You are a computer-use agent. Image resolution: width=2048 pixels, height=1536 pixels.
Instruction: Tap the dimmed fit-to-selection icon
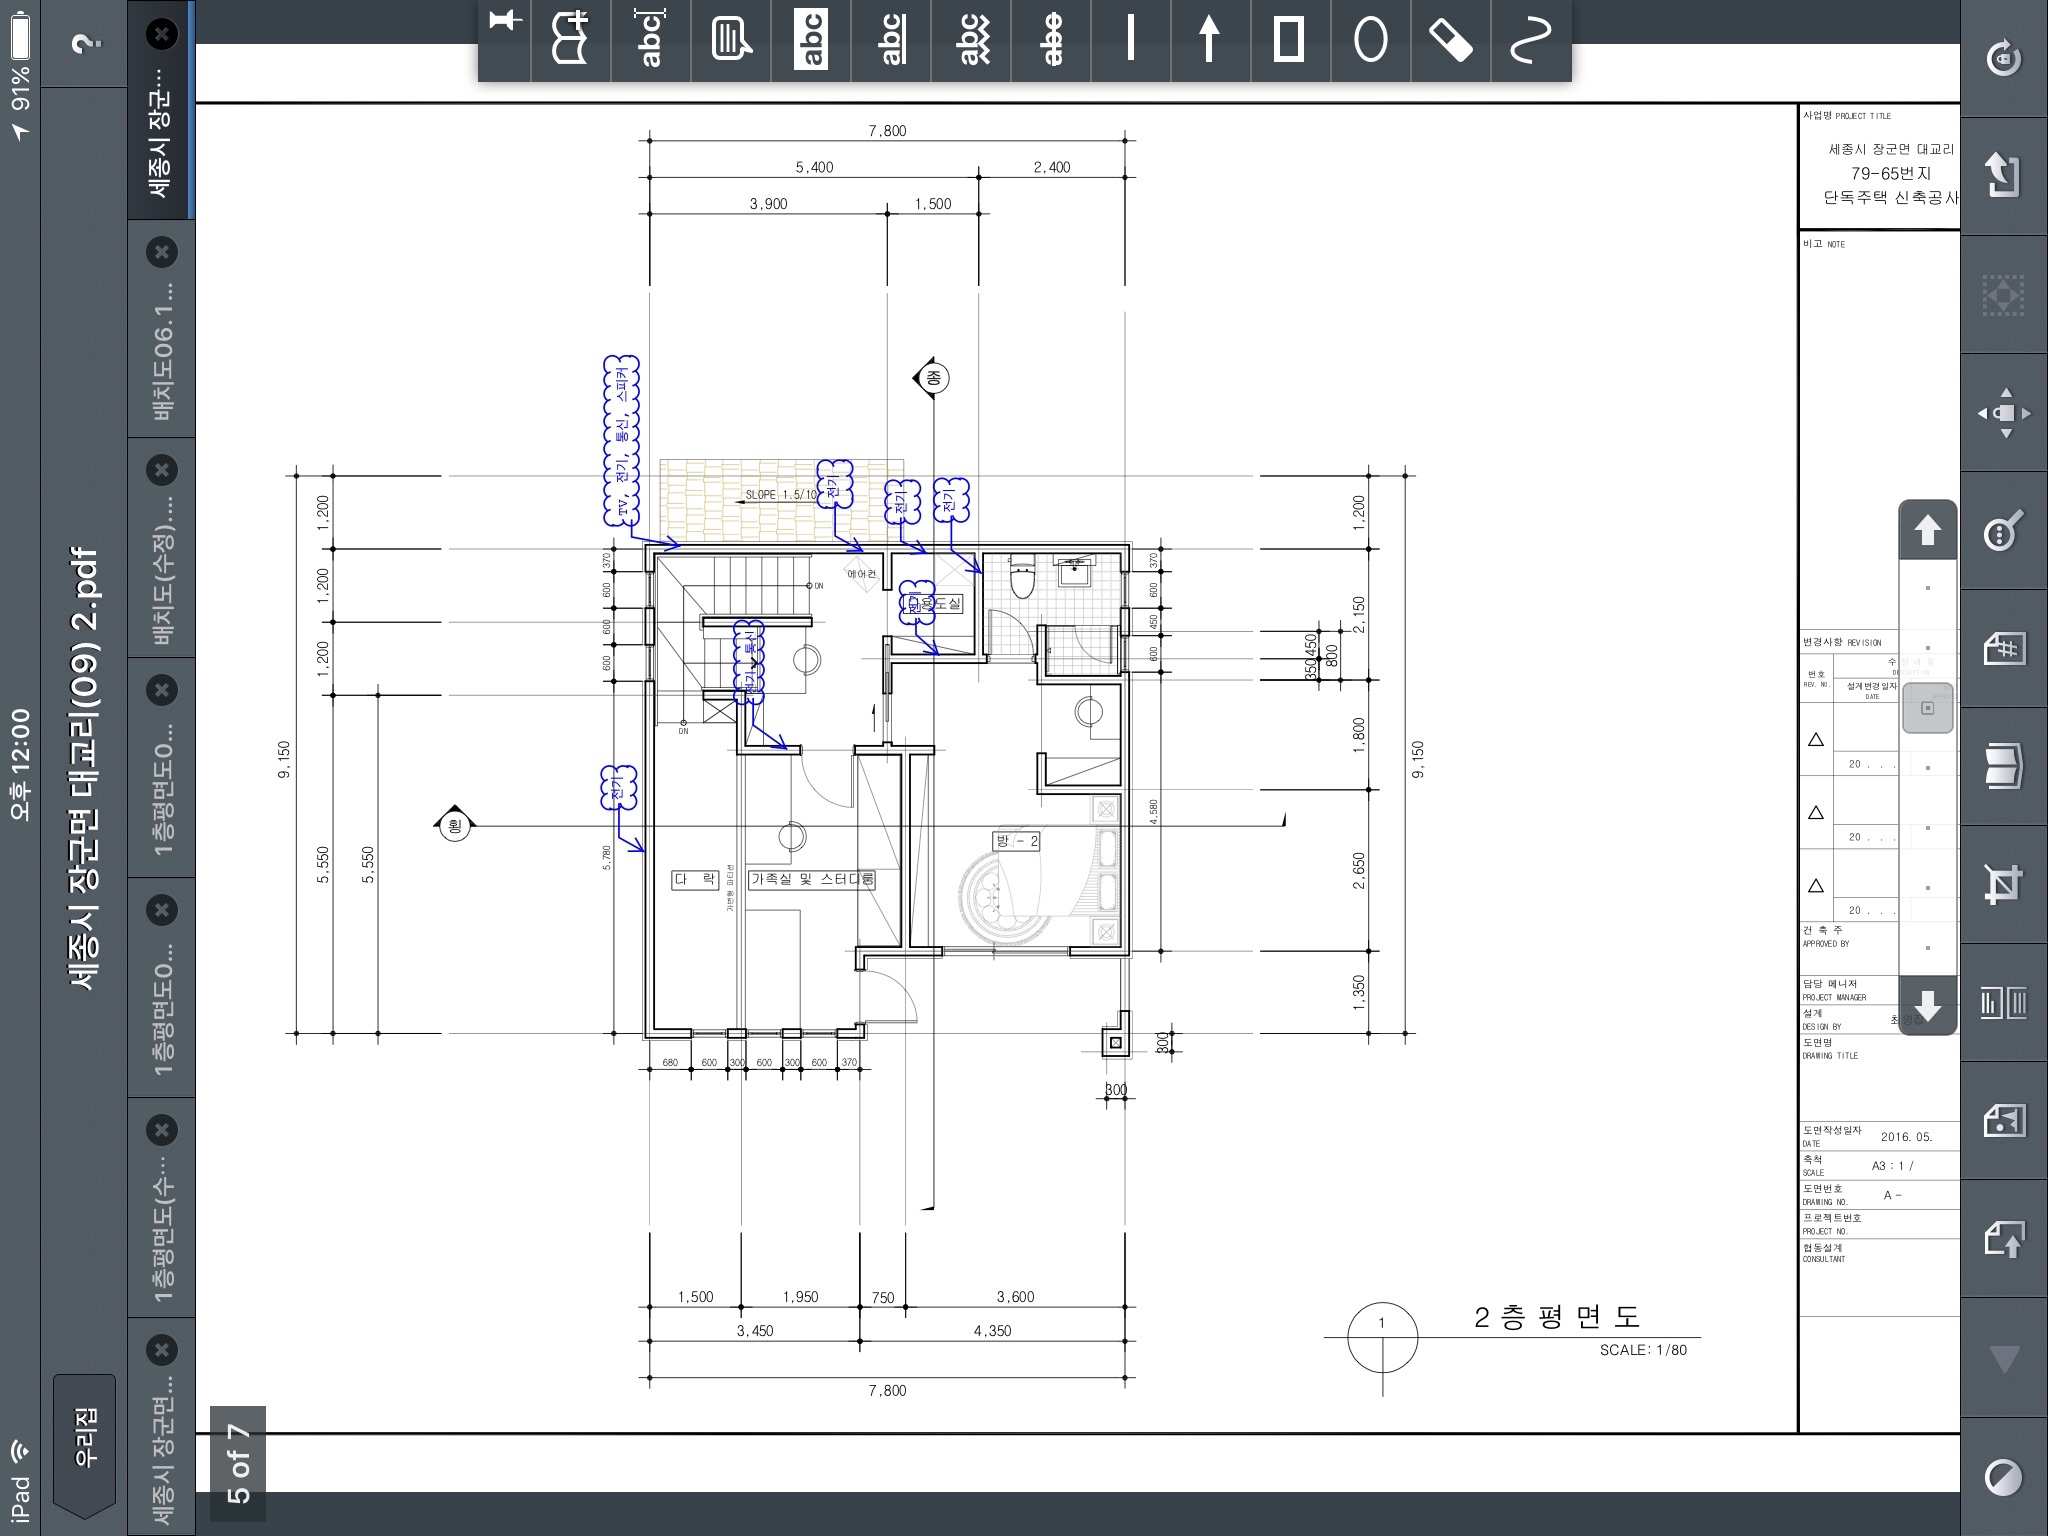tap(2004, 294)
